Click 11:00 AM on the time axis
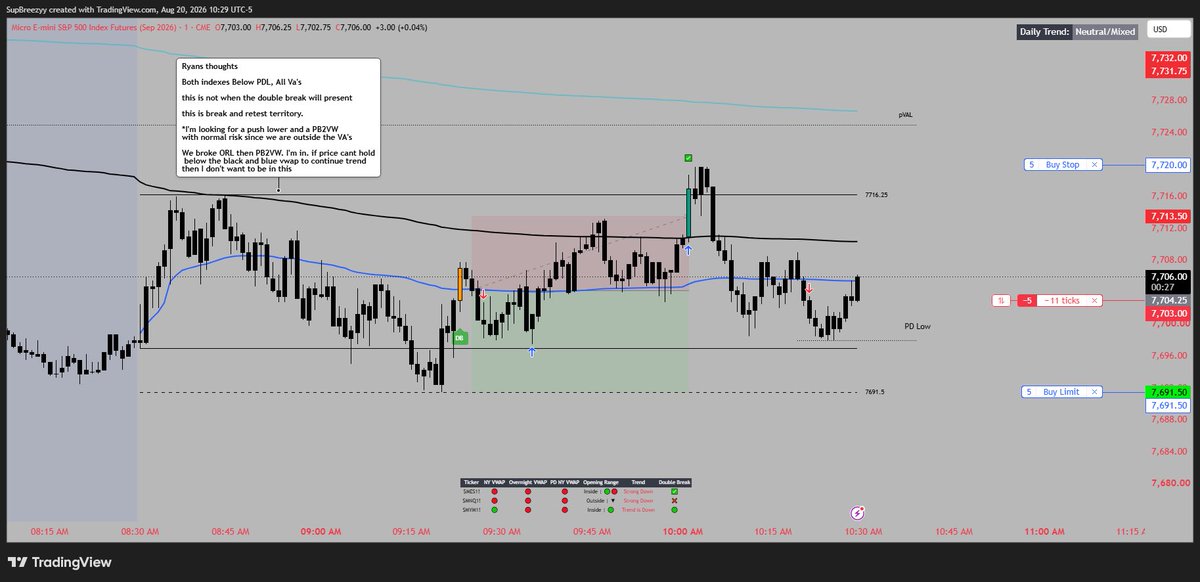Screen dimensions: 1200x582 click(1045, 533)
